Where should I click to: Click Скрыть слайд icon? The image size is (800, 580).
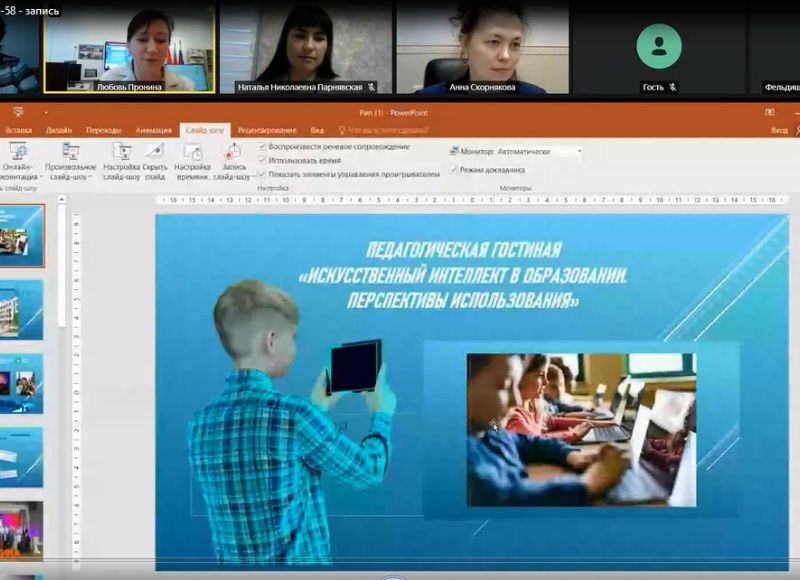[154, 152]
